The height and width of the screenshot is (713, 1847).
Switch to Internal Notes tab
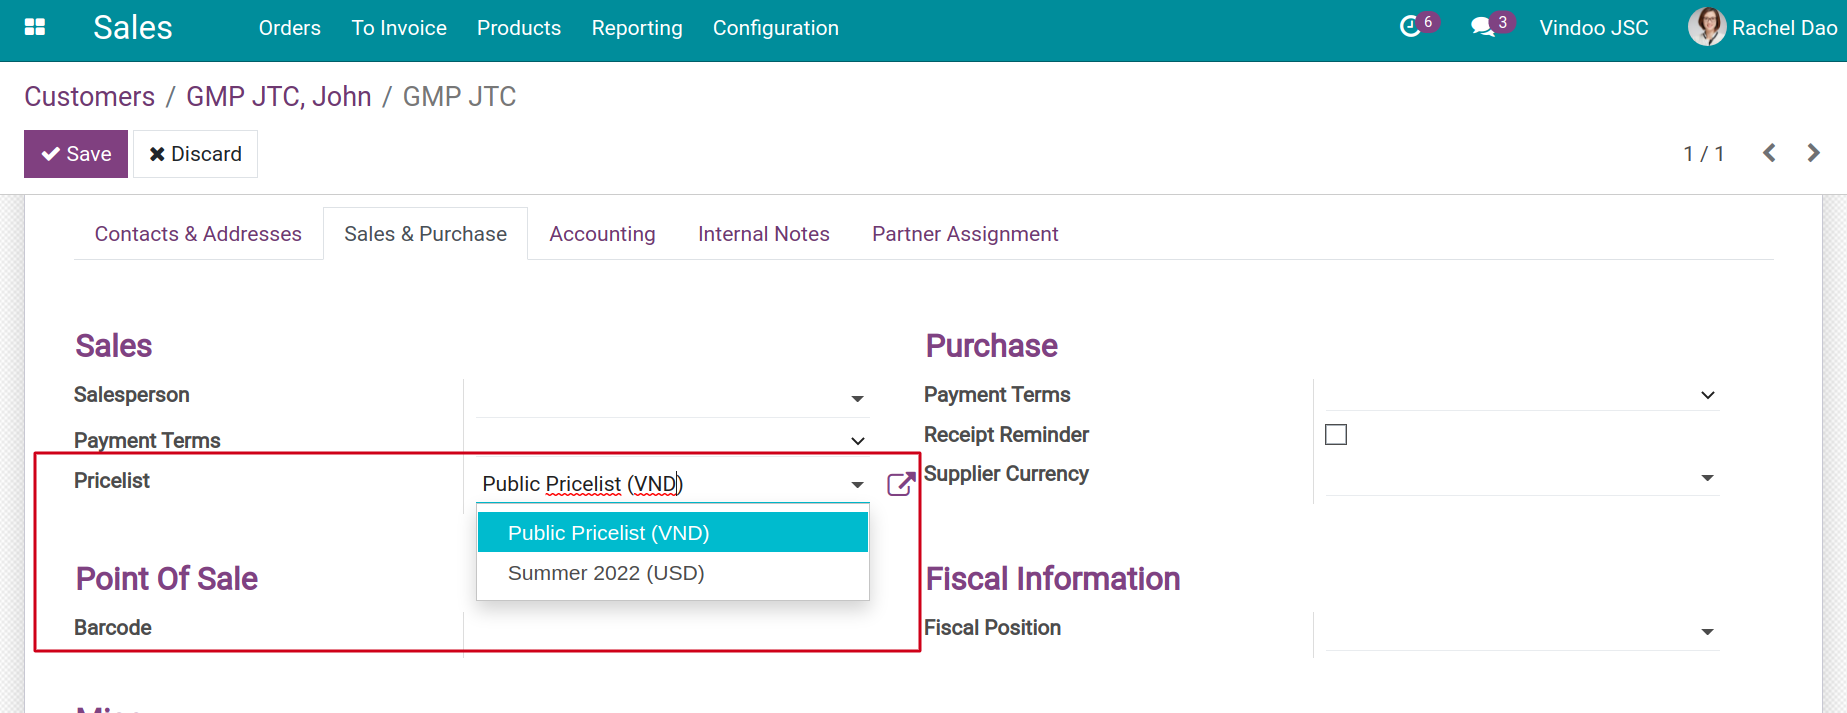tap(764, 234)
